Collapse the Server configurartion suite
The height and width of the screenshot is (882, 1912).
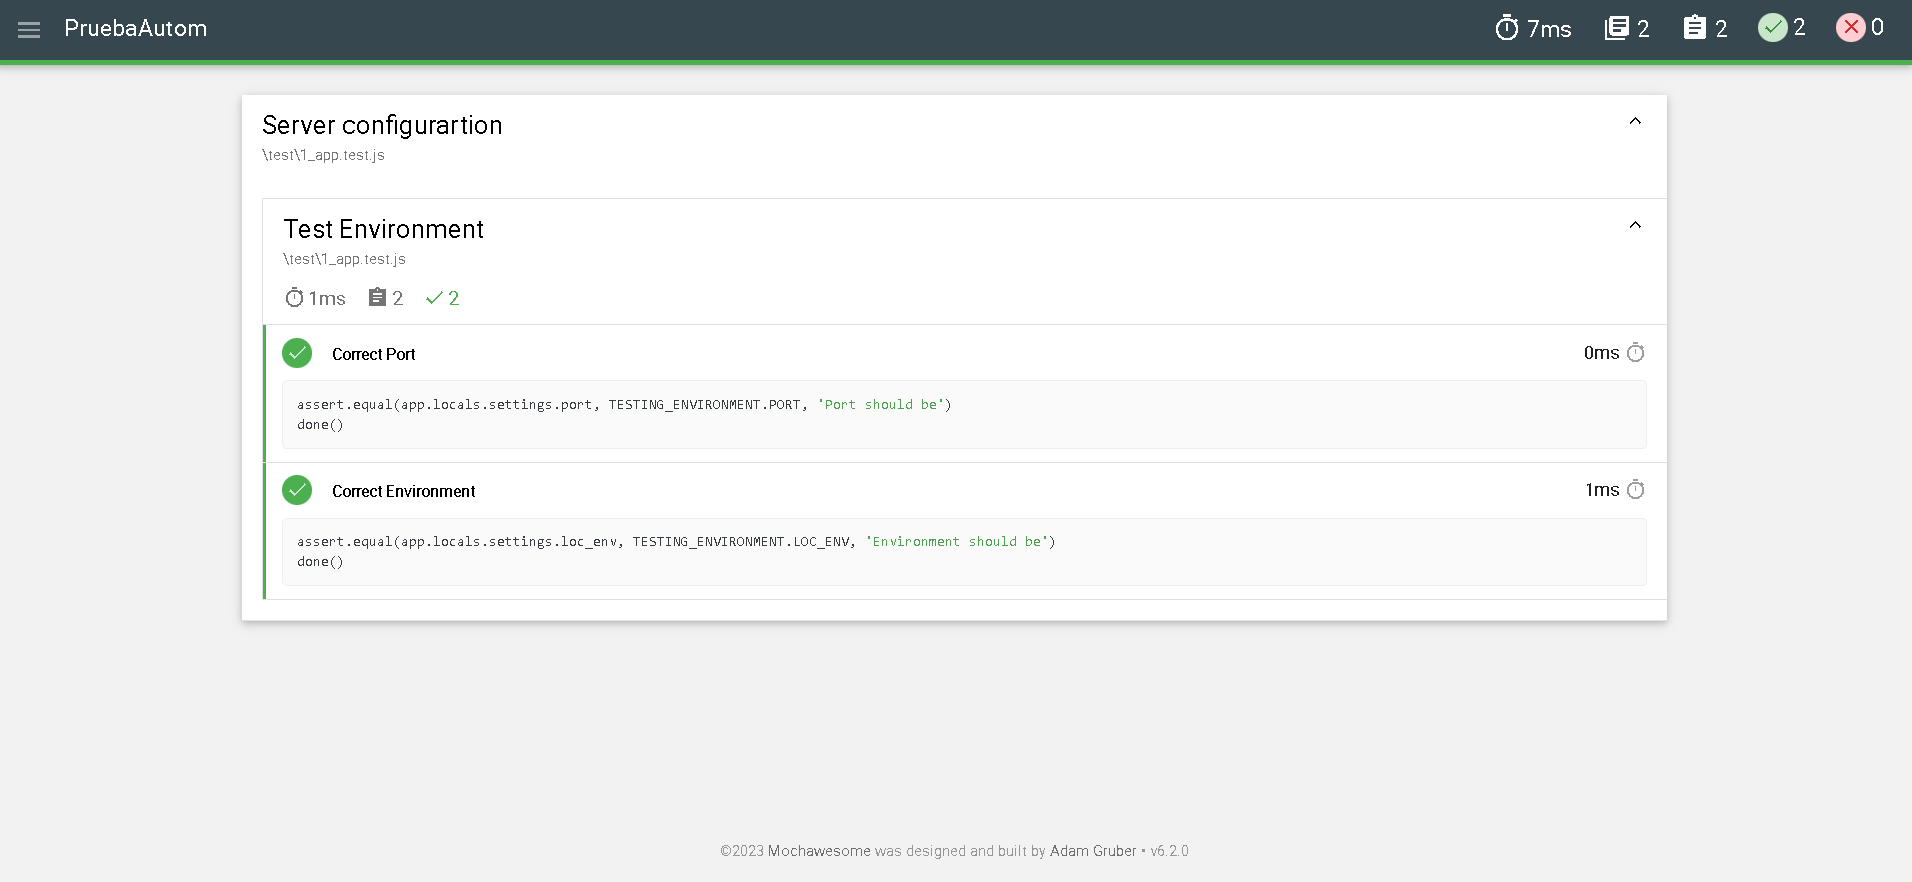click(x=1635, y=121)
